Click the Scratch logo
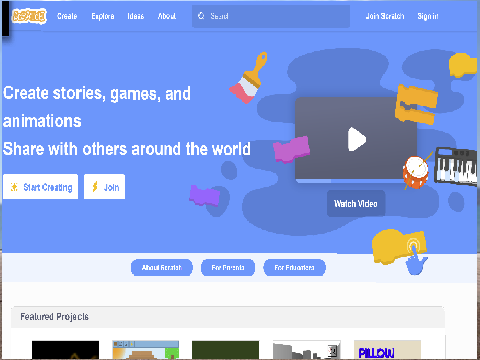Screen dimensions: 480x360 (29, 16)
